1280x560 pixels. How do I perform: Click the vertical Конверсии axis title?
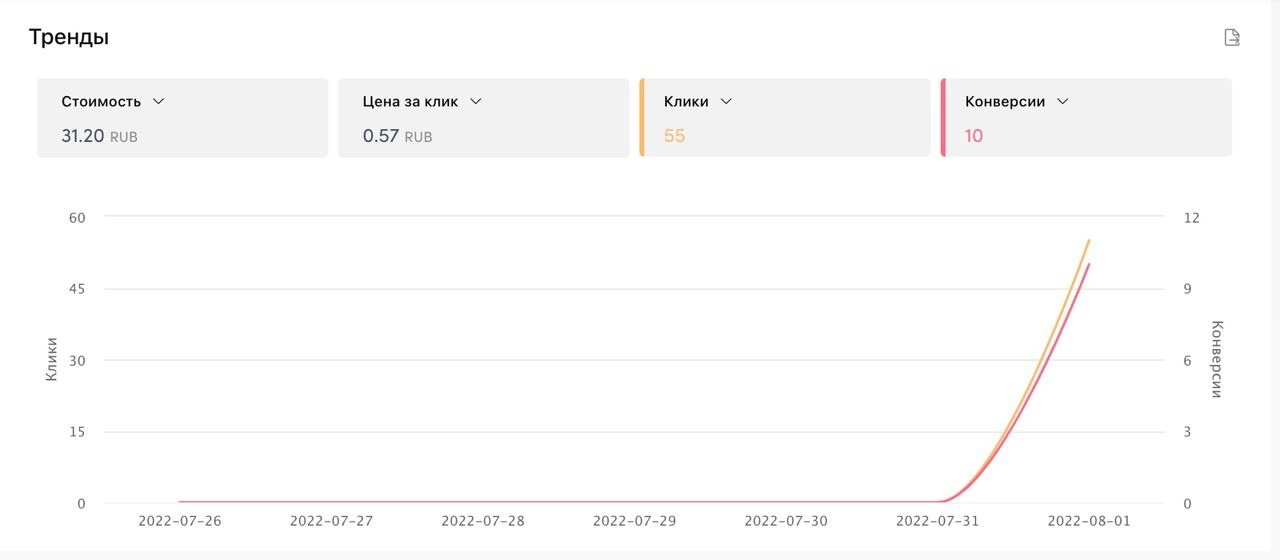(1216, 359)
